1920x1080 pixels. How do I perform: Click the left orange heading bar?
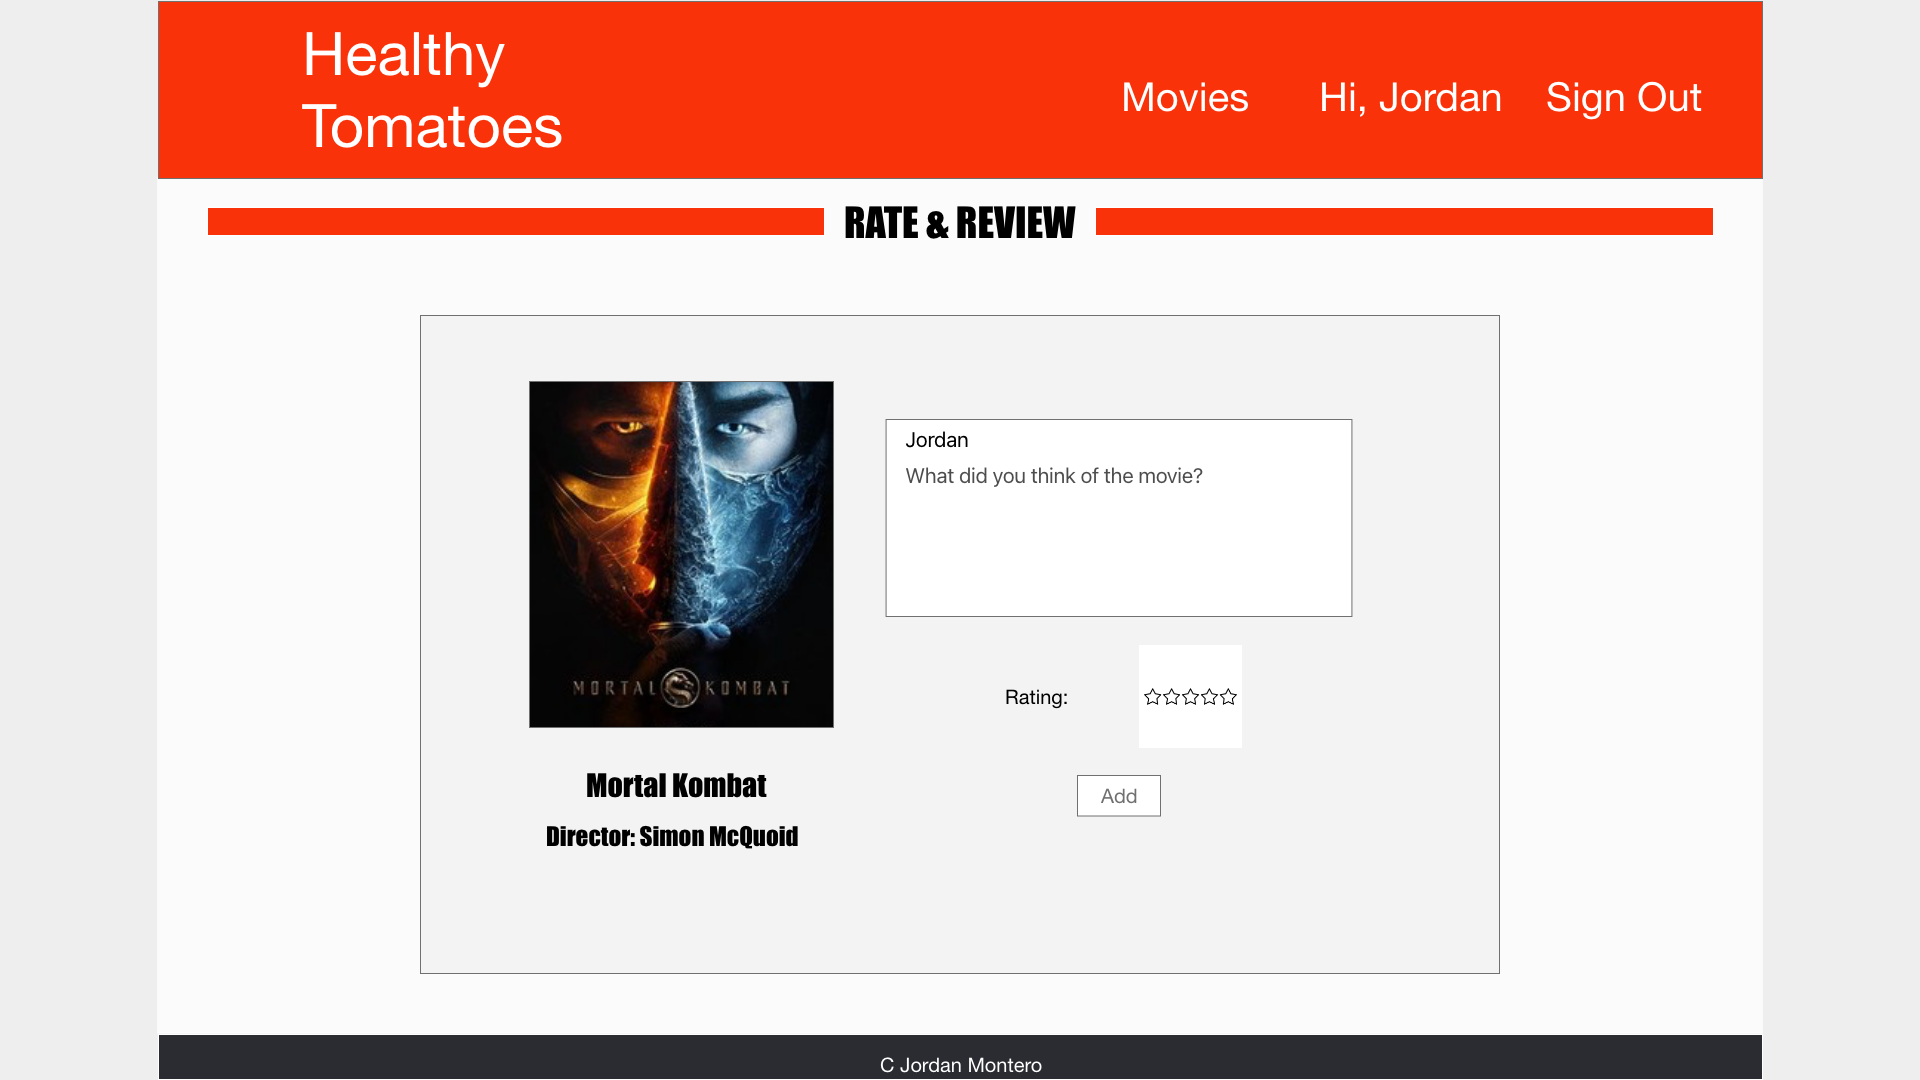coord(515,221)
